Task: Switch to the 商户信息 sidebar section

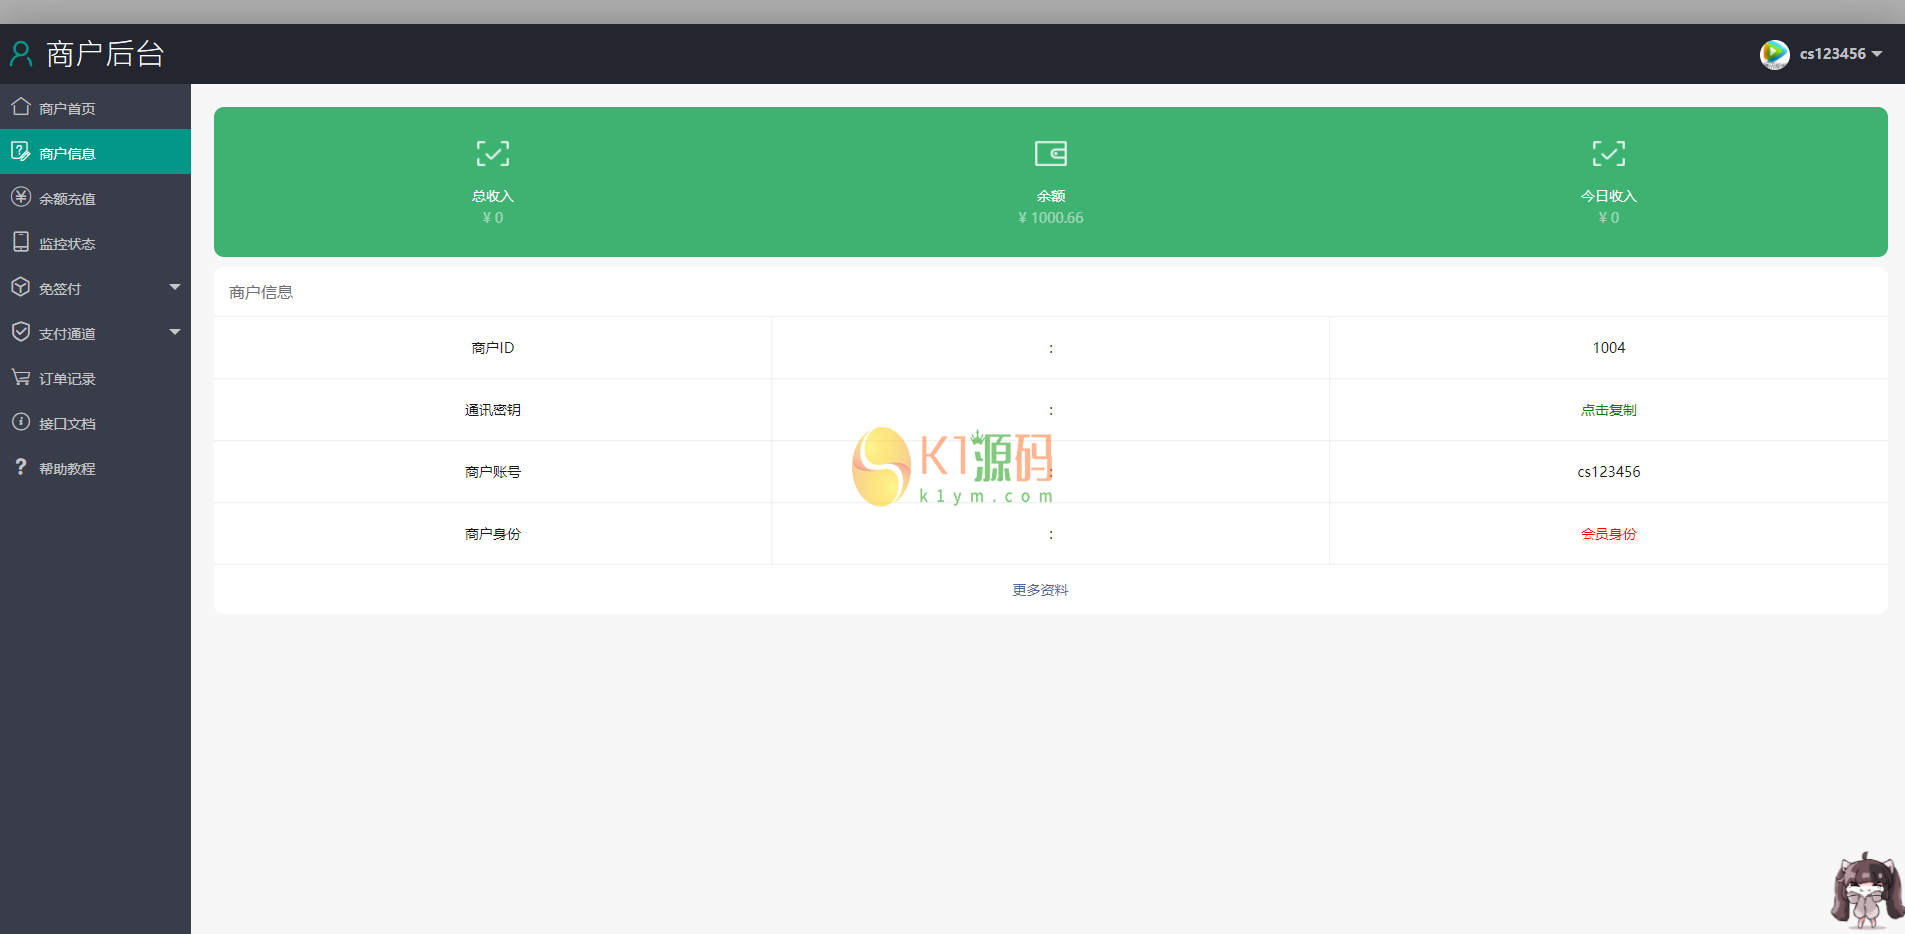Action: (67, 151)
